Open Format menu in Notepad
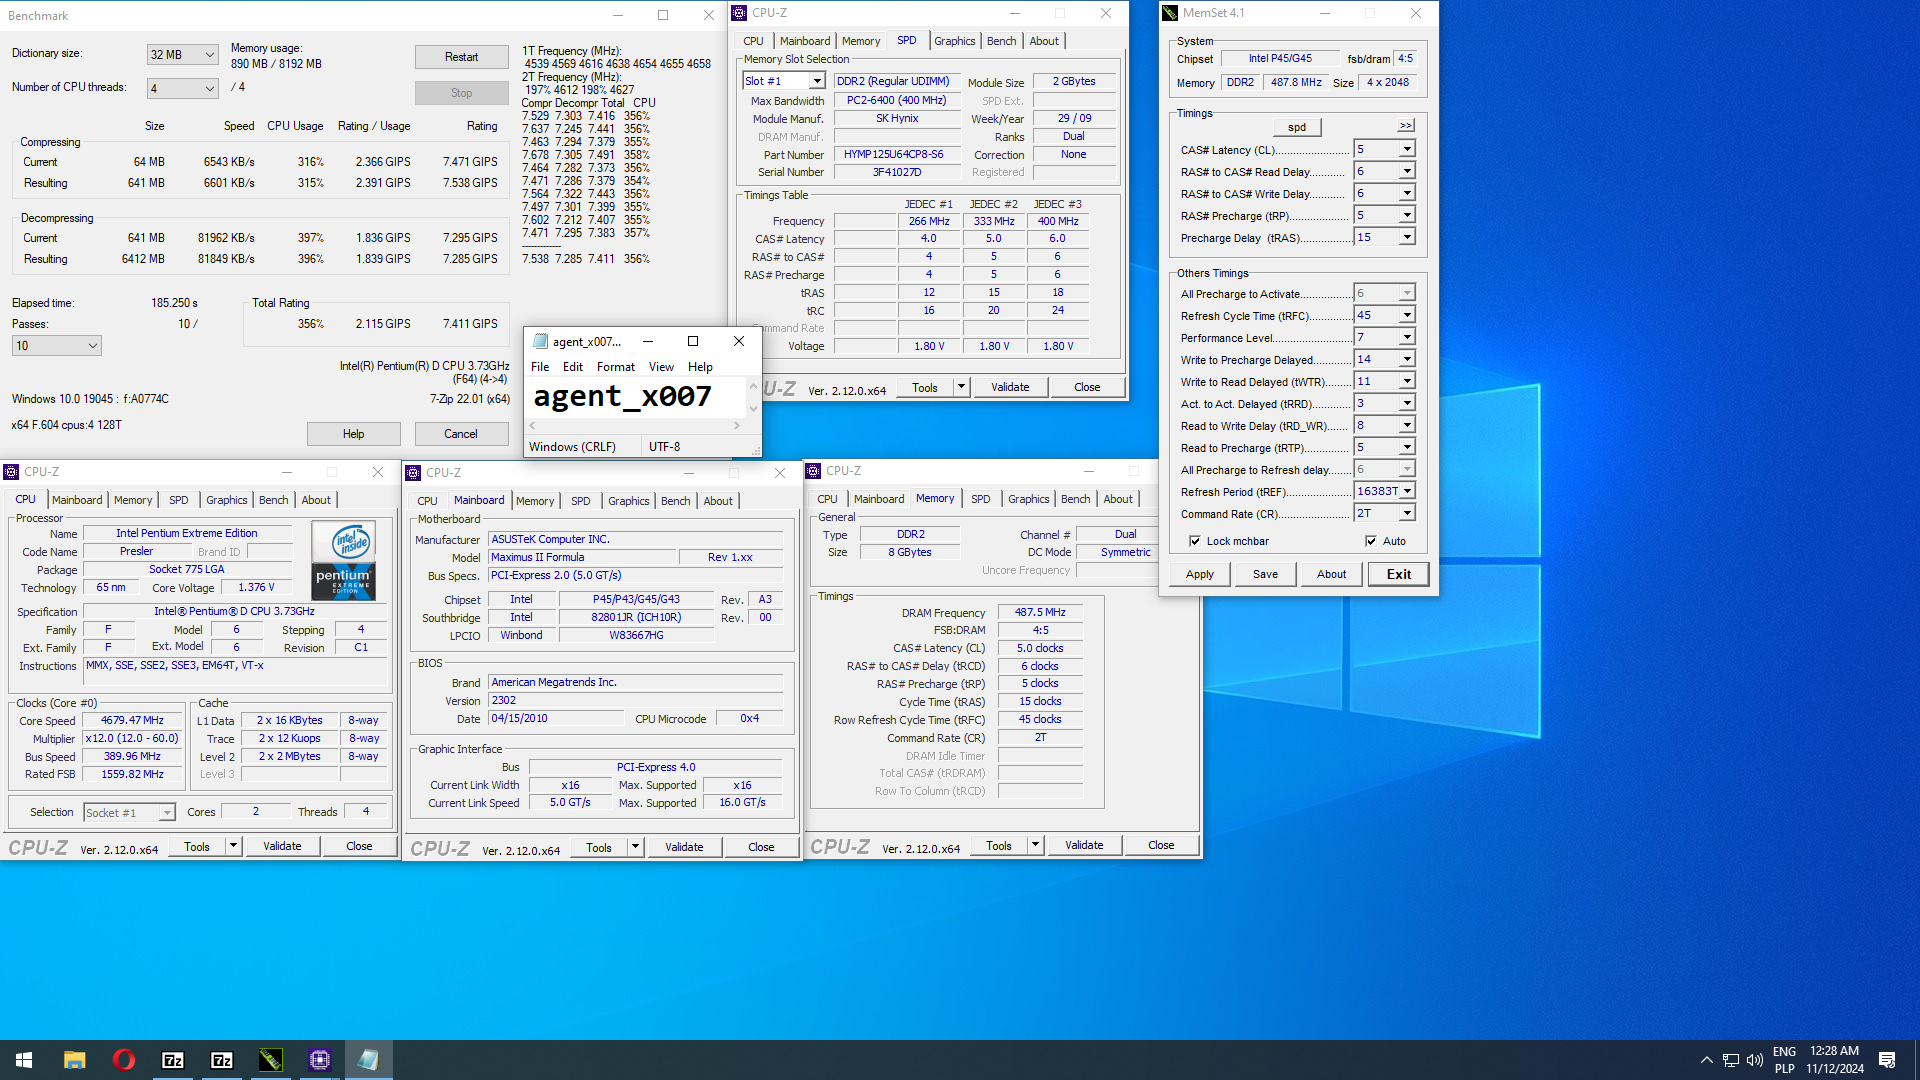1920x1080 pixels. 616,367
